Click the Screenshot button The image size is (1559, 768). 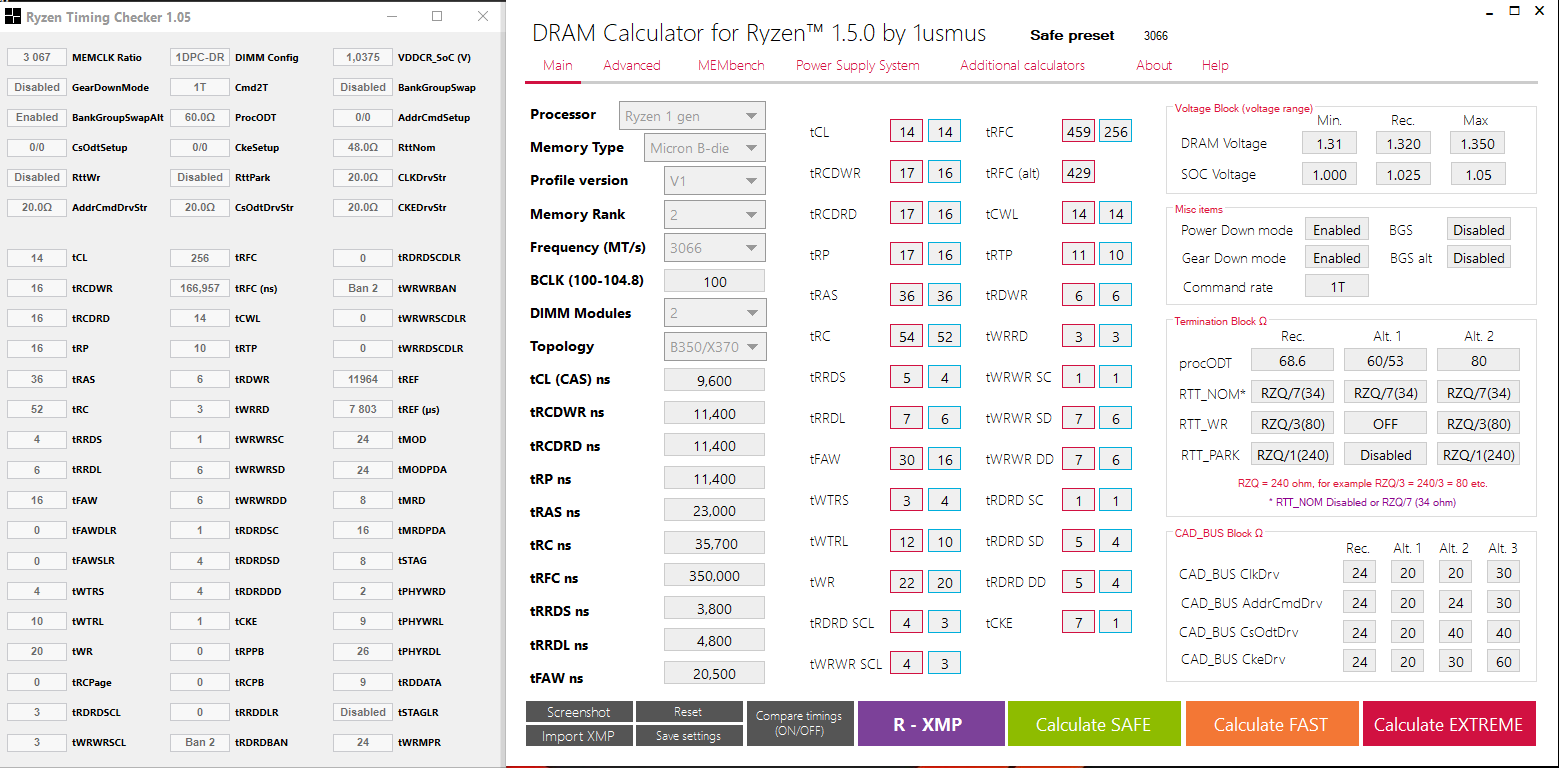pyautogui.click(x=579, y=712)
